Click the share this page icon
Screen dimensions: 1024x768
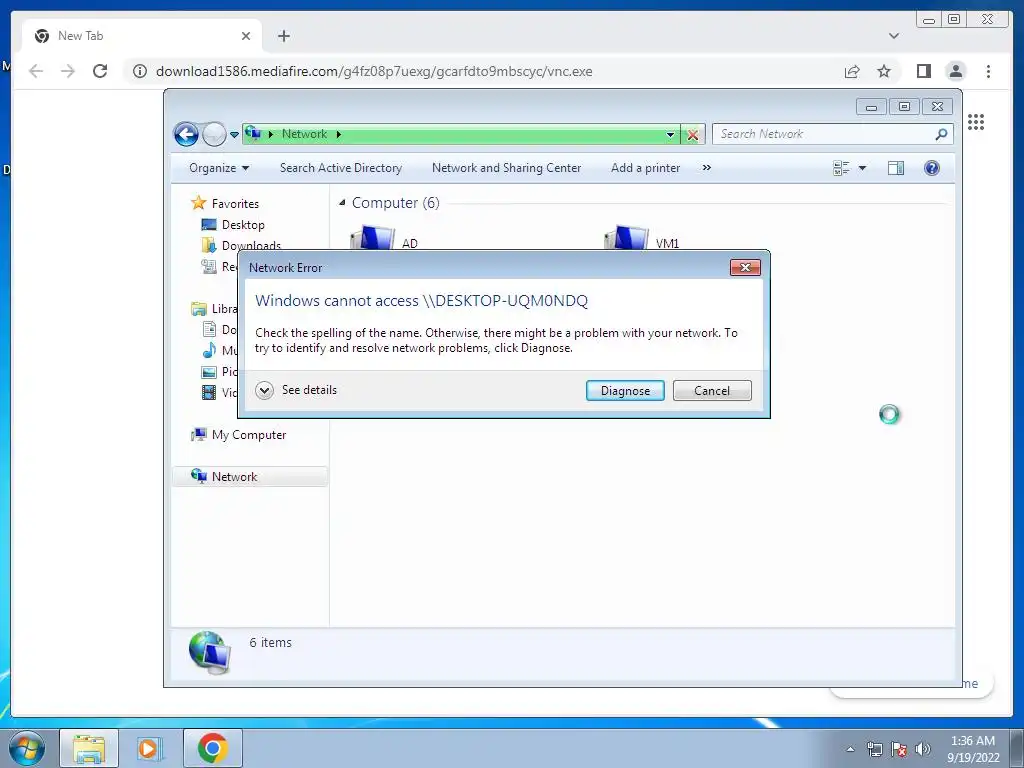click(x=852, y=71)
